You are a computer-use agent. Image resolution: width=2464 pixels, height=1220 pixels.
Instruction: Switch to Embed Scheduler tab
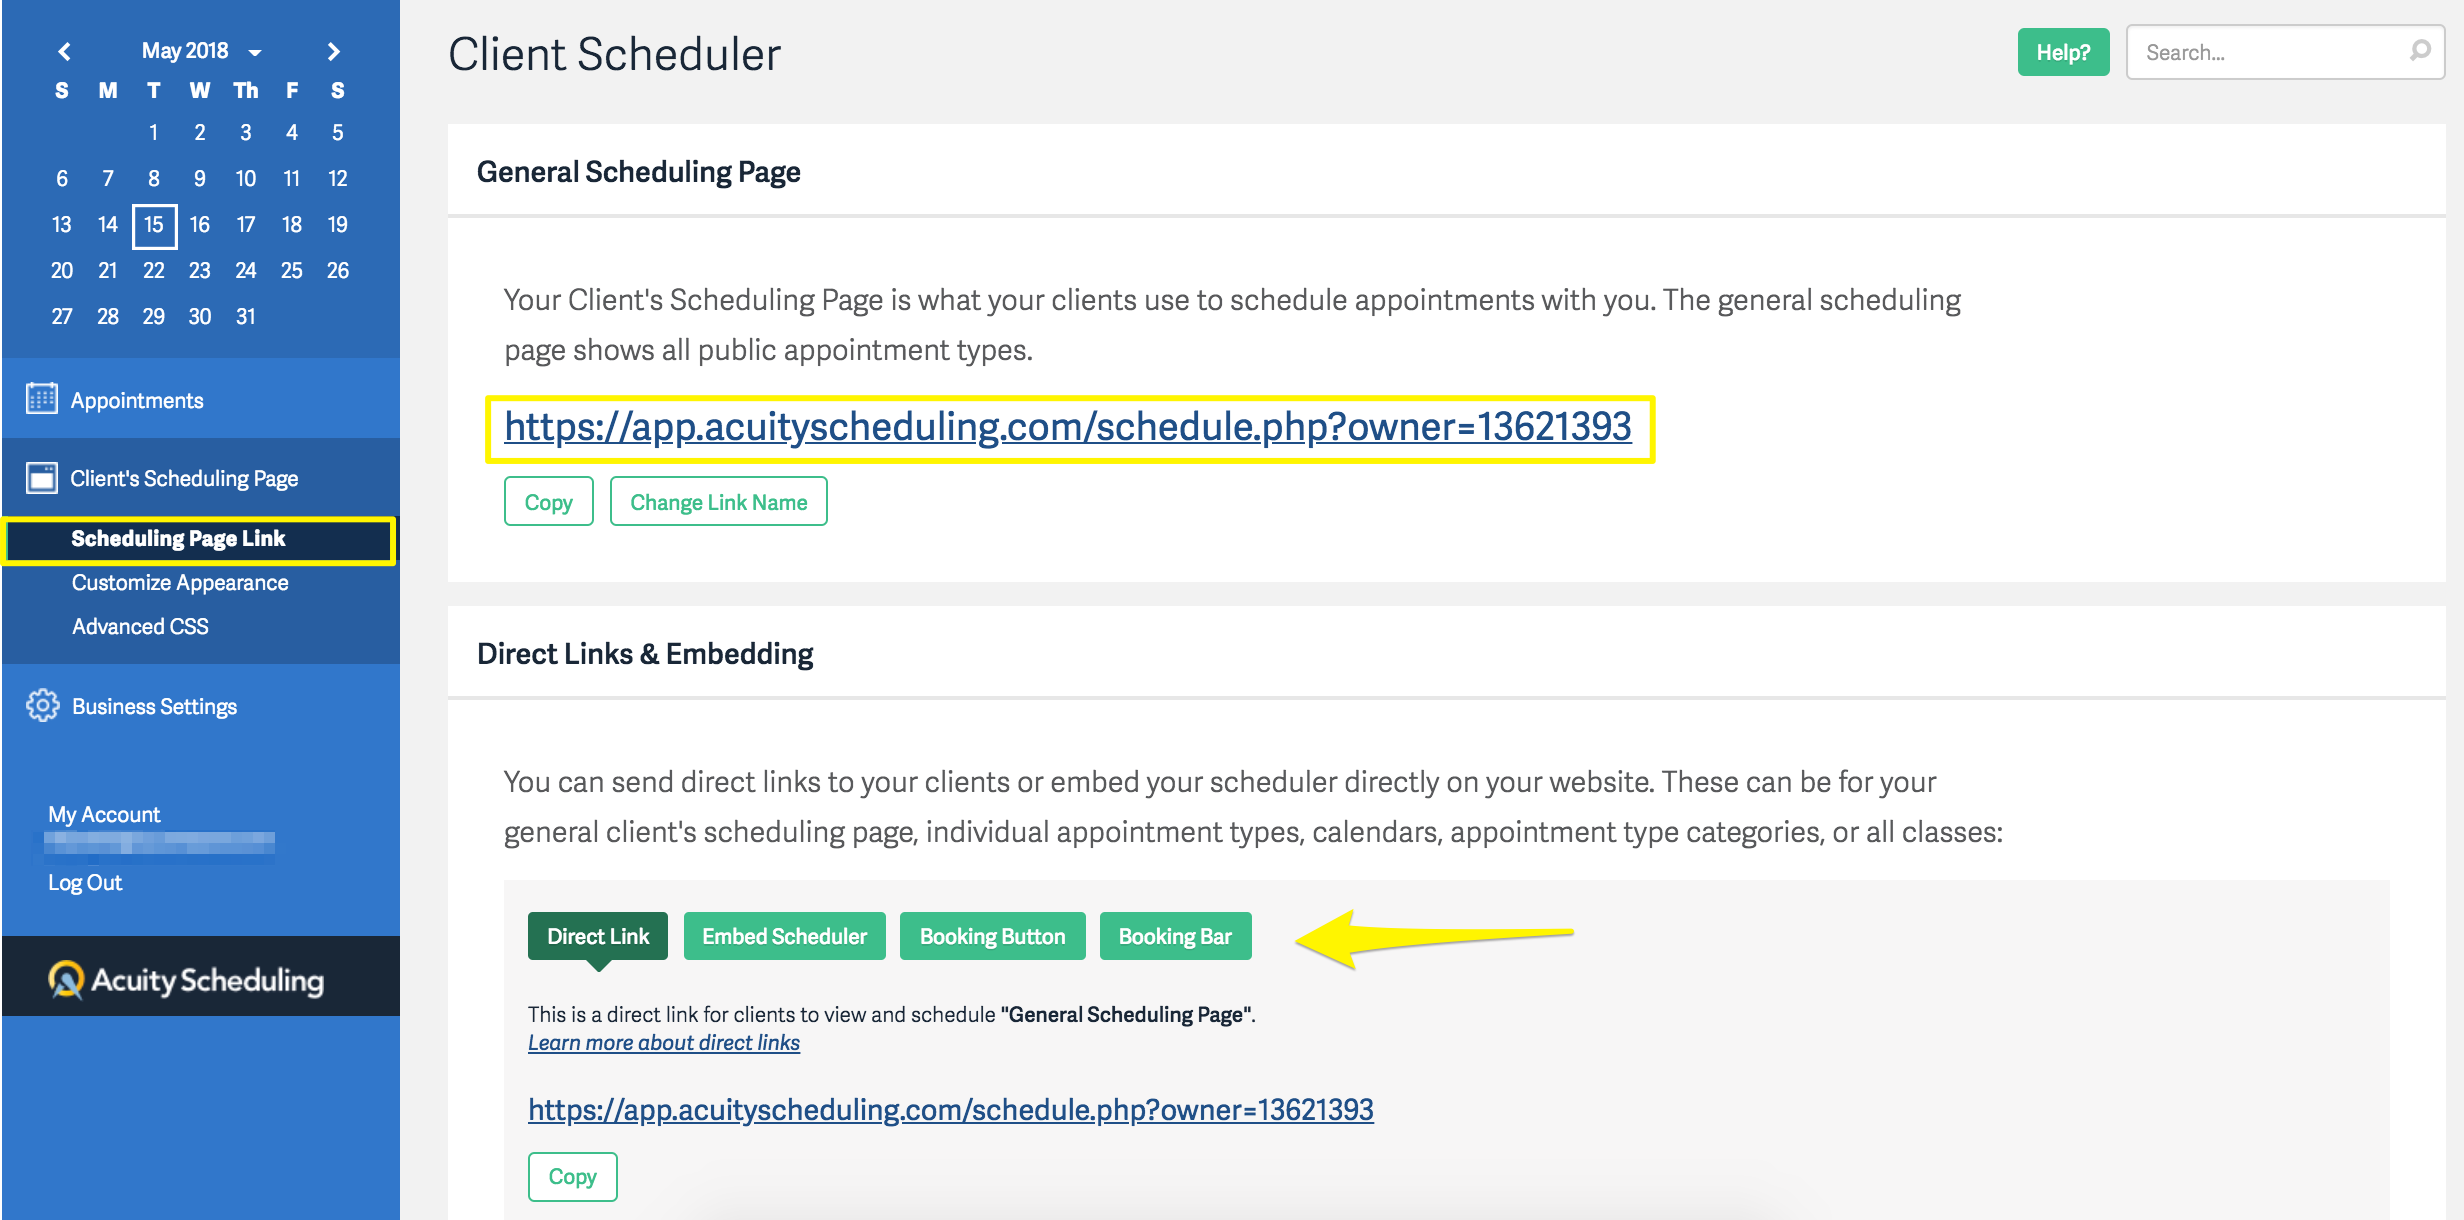pos(784,936)
